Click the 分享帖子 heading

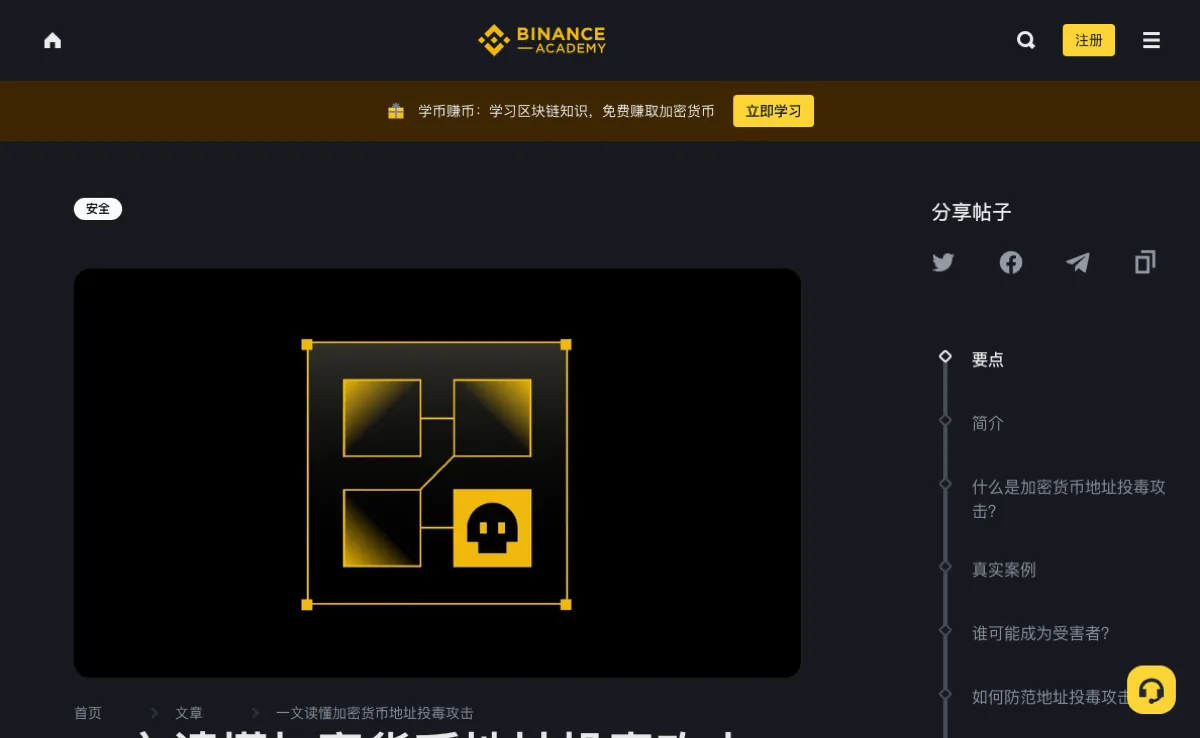(972, 212)
